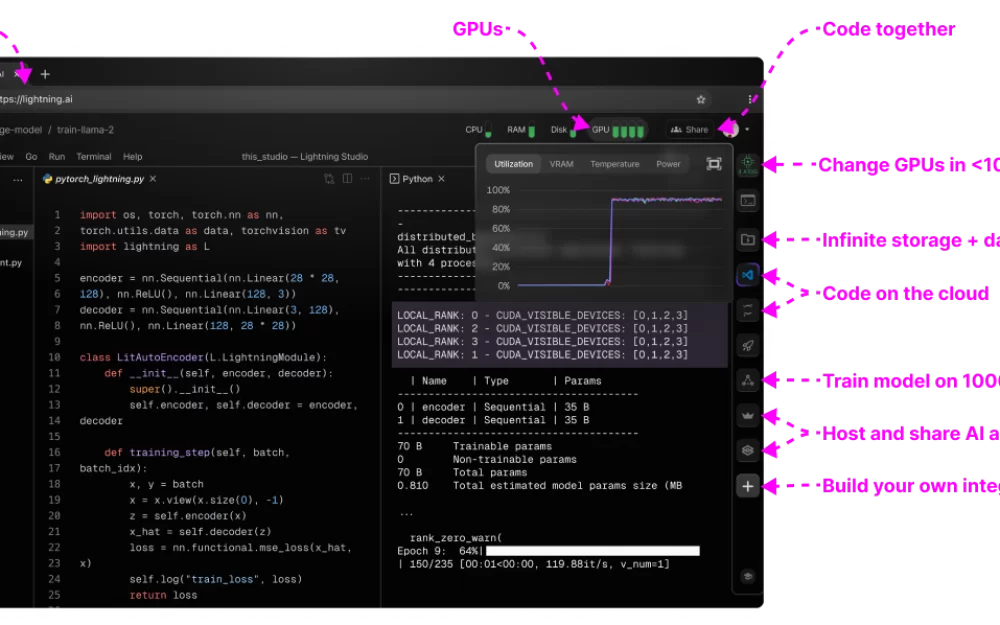
Task: Switch to the Temperature tab
Action: click(x=615, y=165)
